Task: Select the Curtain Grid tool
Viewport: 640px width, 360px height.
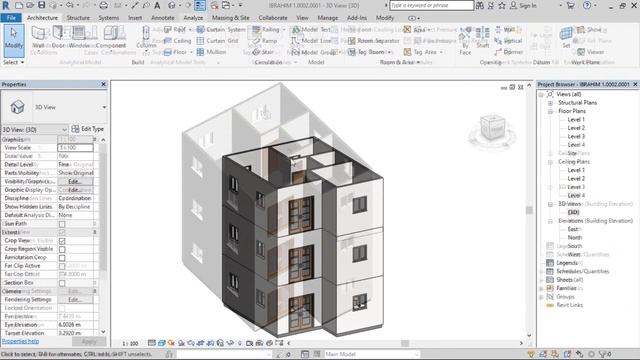Action: tap(218, 41)
